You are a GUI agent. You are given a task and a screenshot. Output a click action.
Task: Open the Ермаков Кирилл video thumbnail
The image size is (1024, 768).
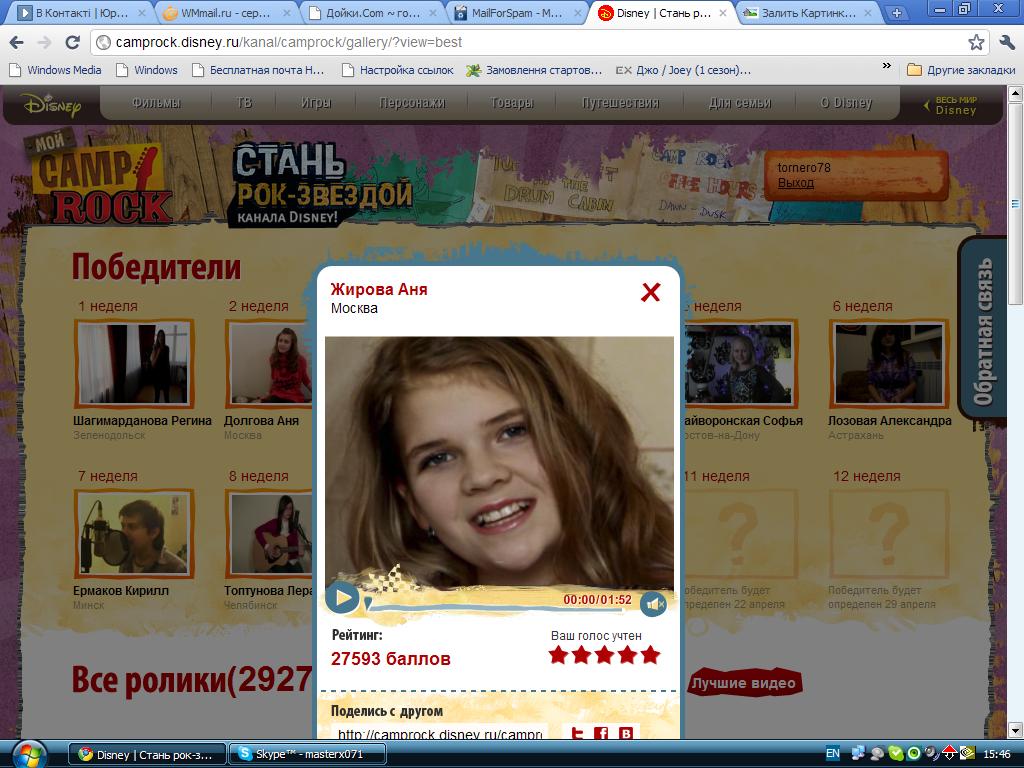point(134,534)
